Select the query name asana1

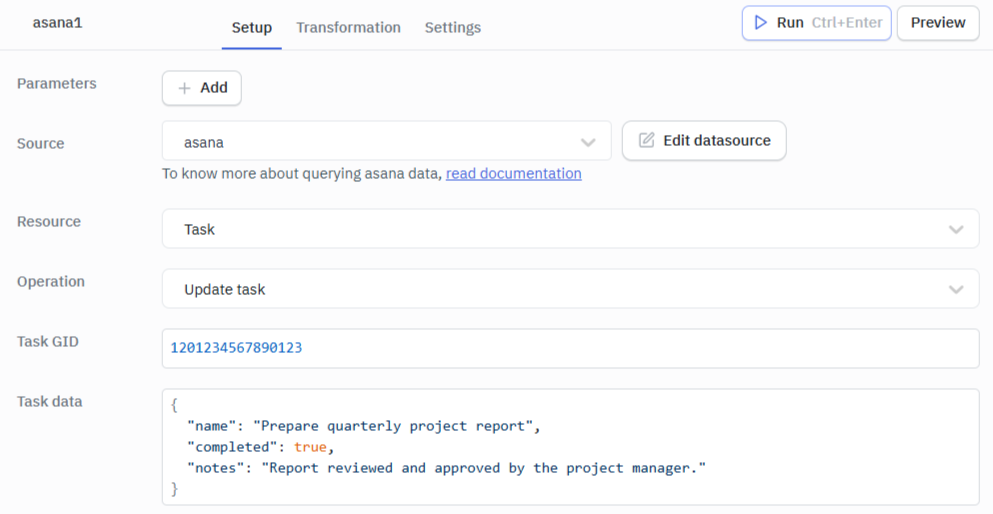(58, 23)
